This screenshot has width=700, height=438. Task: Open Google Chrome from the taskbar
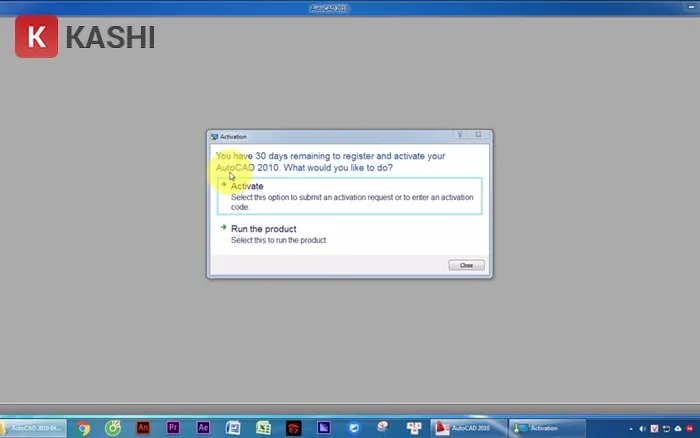83,428
